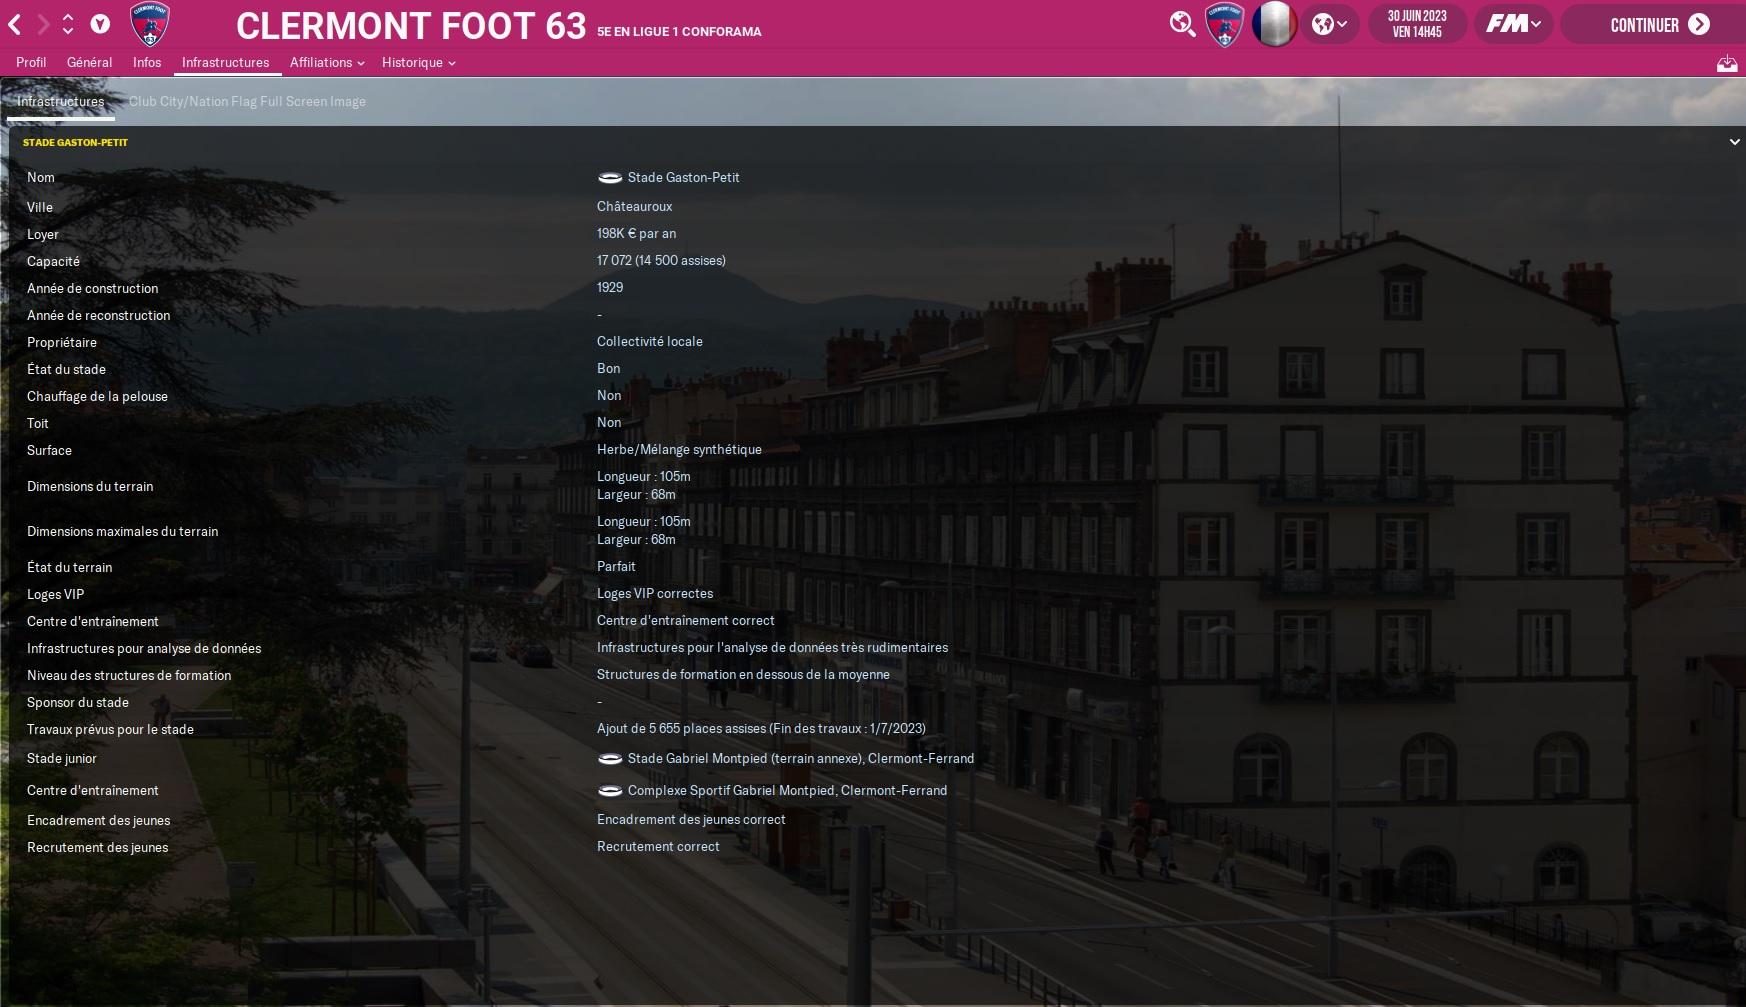The height and width of the screenshot is (1007, 1746).
Task: Click the Clermont Foot crest beside title
Action: 150,25
